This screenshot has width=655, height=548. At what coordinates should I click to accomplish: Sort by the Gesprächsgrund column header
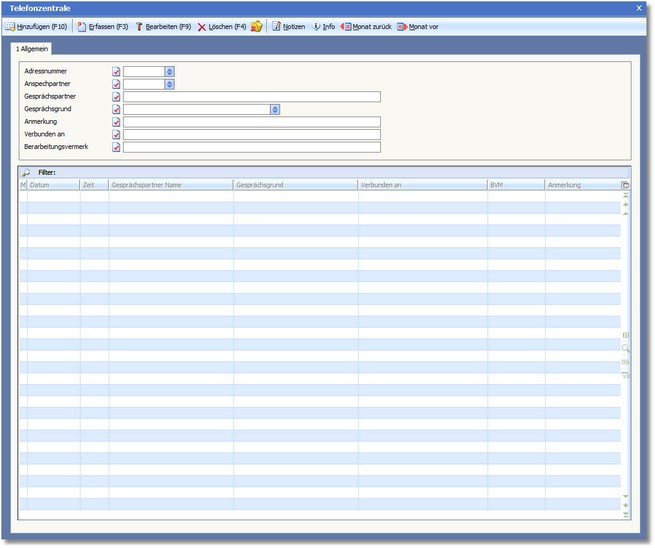pyautogui.click(x=295, y=185)
